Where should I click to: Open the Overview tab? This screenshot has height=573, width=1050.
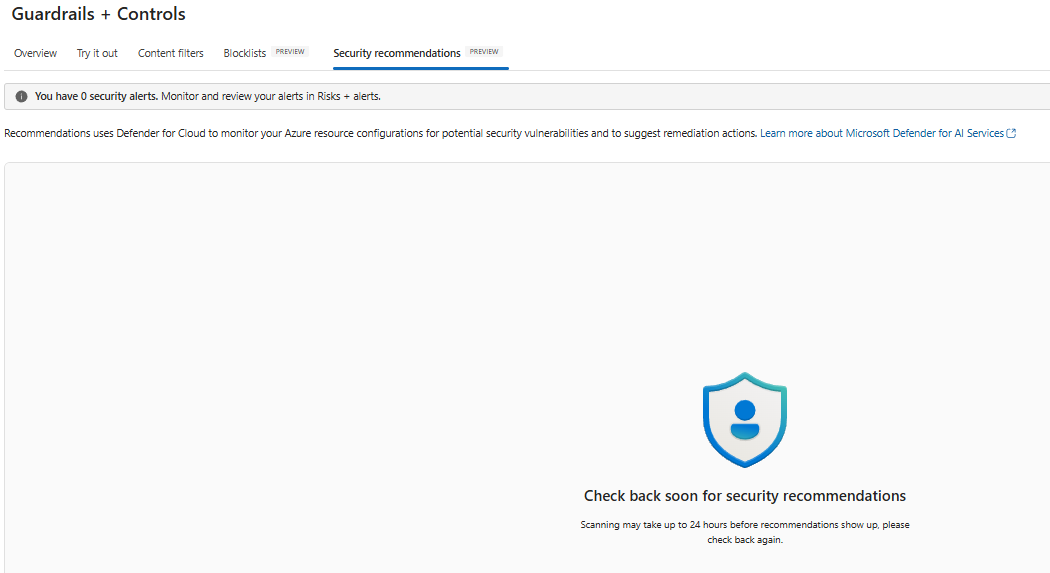coord(35,53)
